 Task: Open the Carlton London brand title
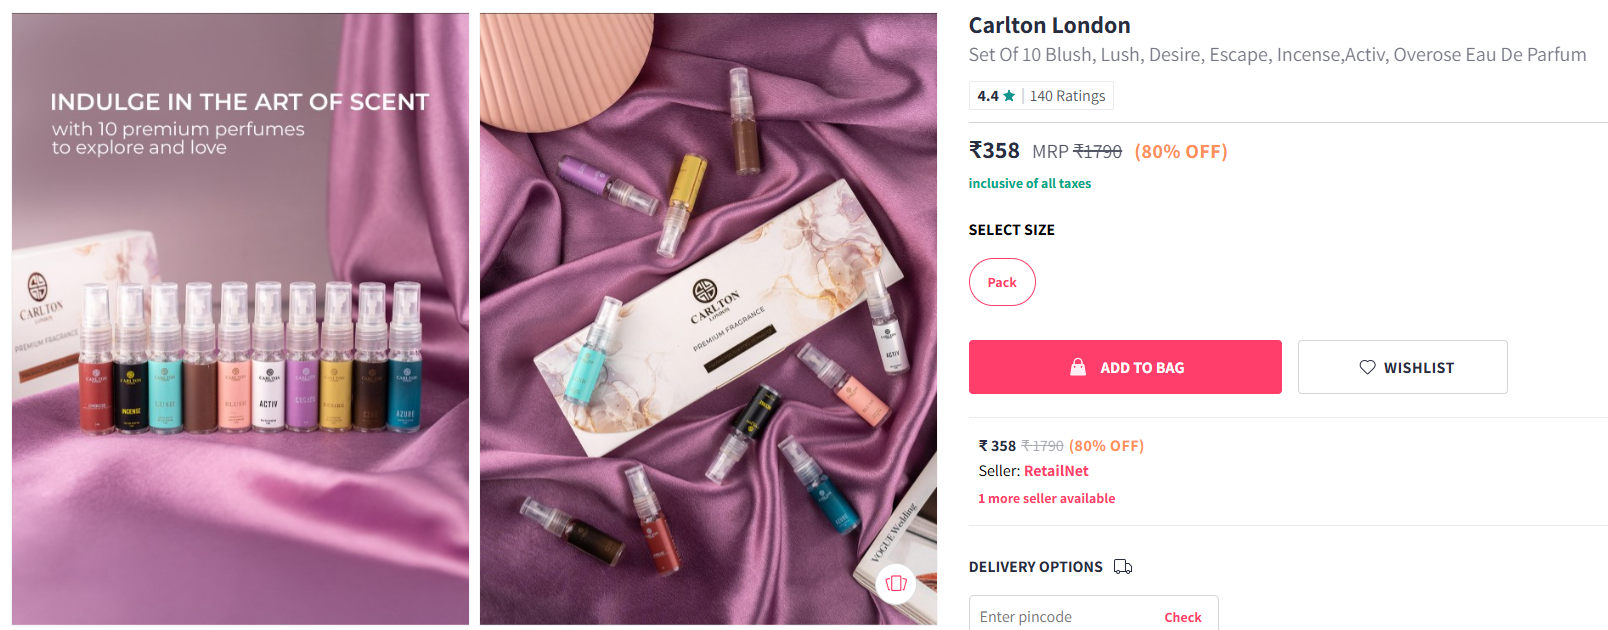(1049, 26)
